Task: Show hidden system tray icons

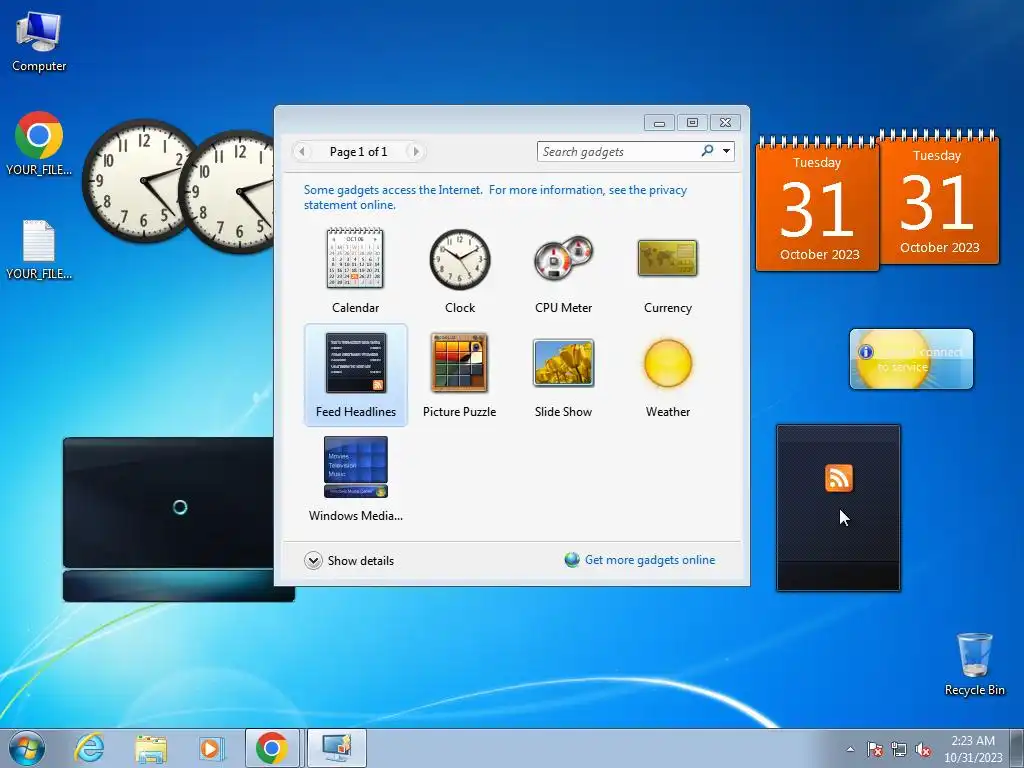Action: coord(850,749)
